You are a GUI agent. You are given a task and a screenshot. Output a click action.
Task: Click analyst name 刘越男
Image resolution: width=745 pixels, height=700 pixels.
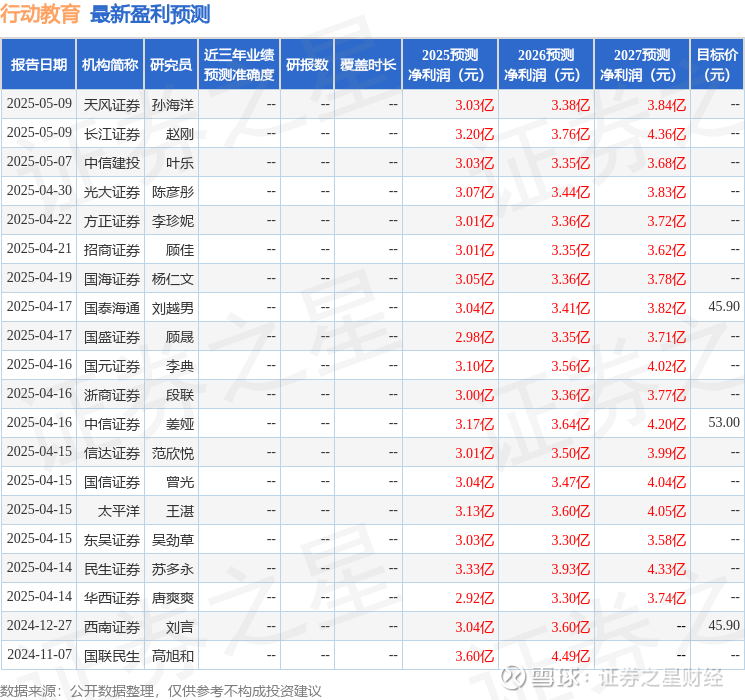[172, 308]
